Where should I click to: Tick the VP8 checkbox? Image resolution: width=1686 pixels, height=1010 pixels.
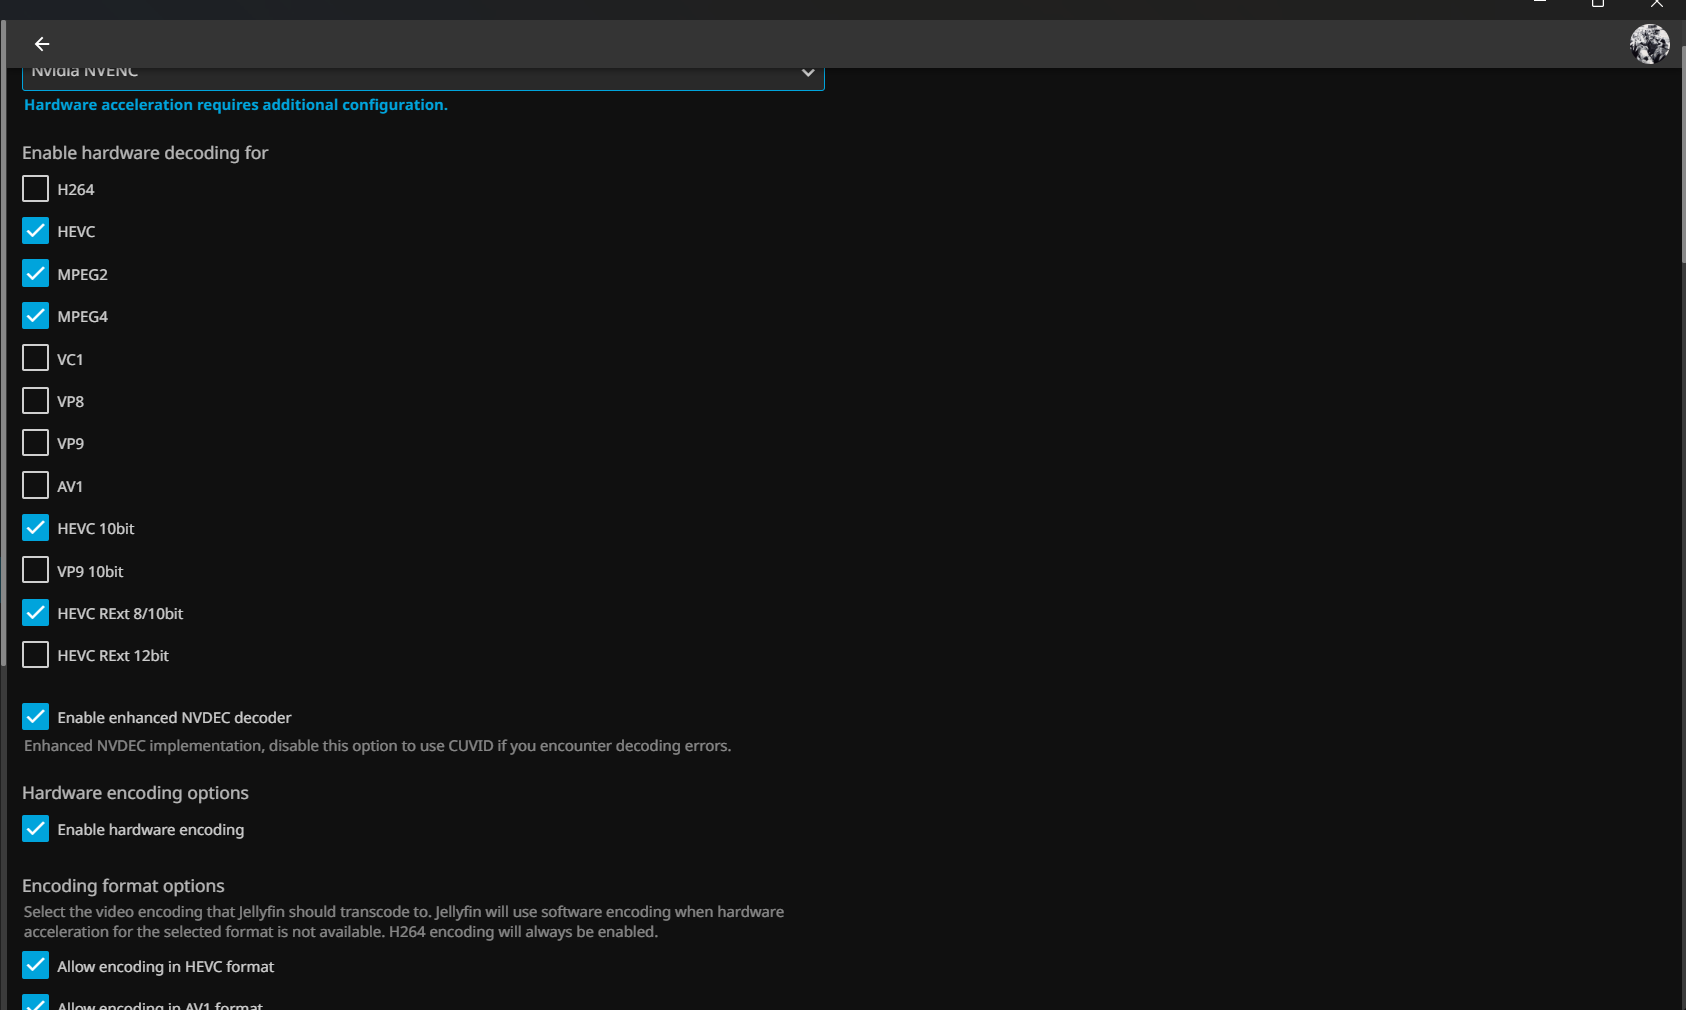[35, 401]
